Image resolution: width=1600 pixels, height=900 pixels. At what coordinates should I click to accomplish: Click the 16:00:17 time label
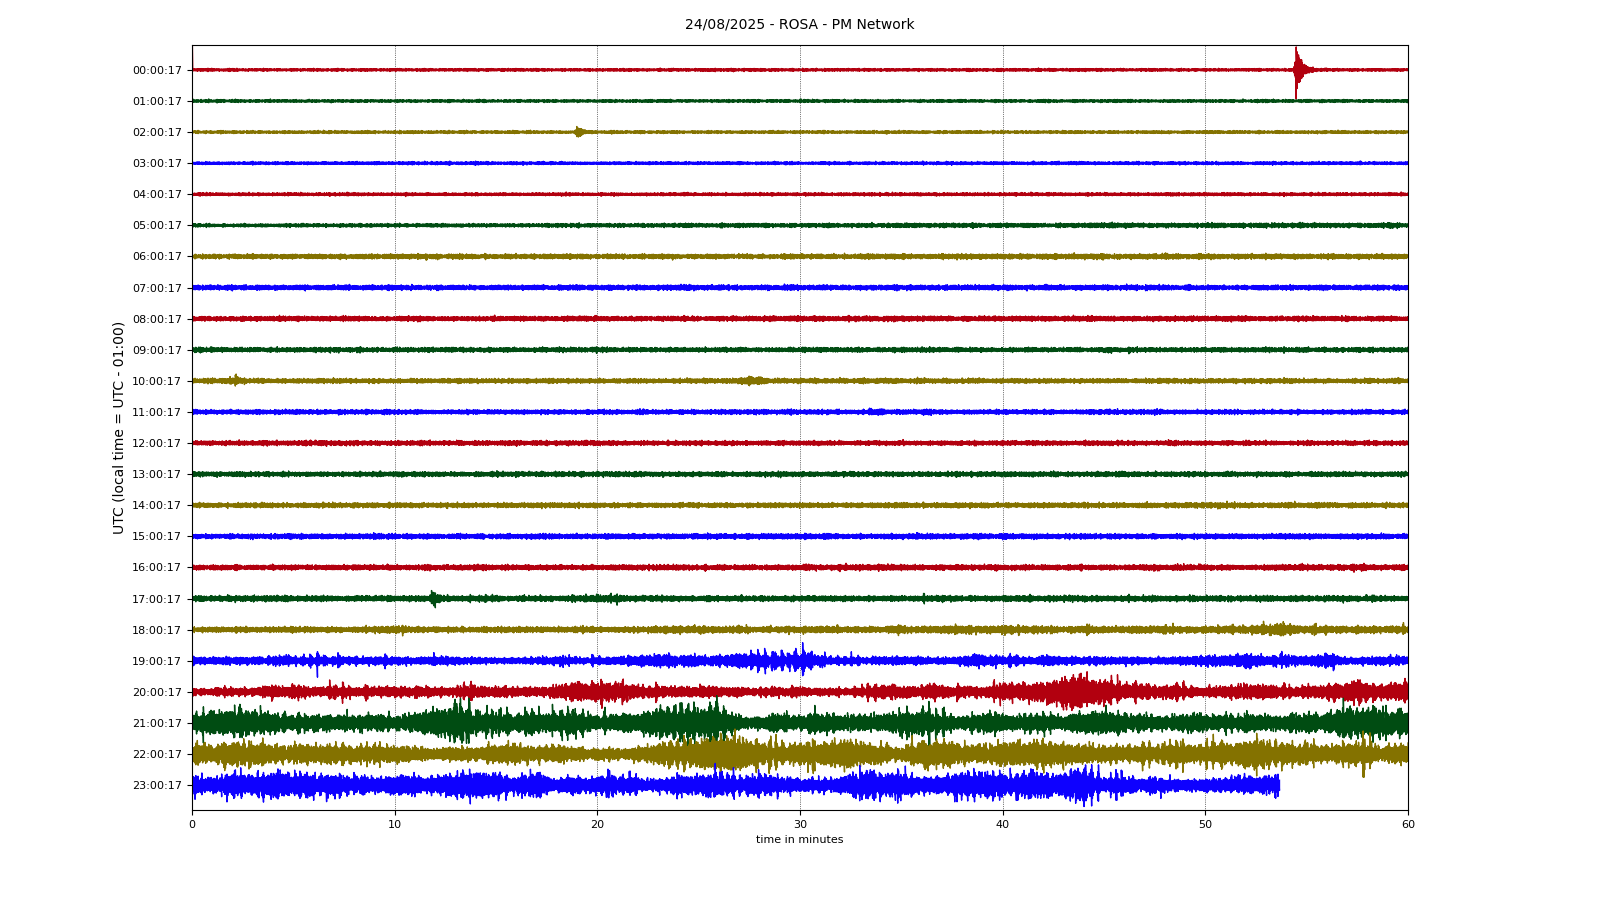coord(157,567)
